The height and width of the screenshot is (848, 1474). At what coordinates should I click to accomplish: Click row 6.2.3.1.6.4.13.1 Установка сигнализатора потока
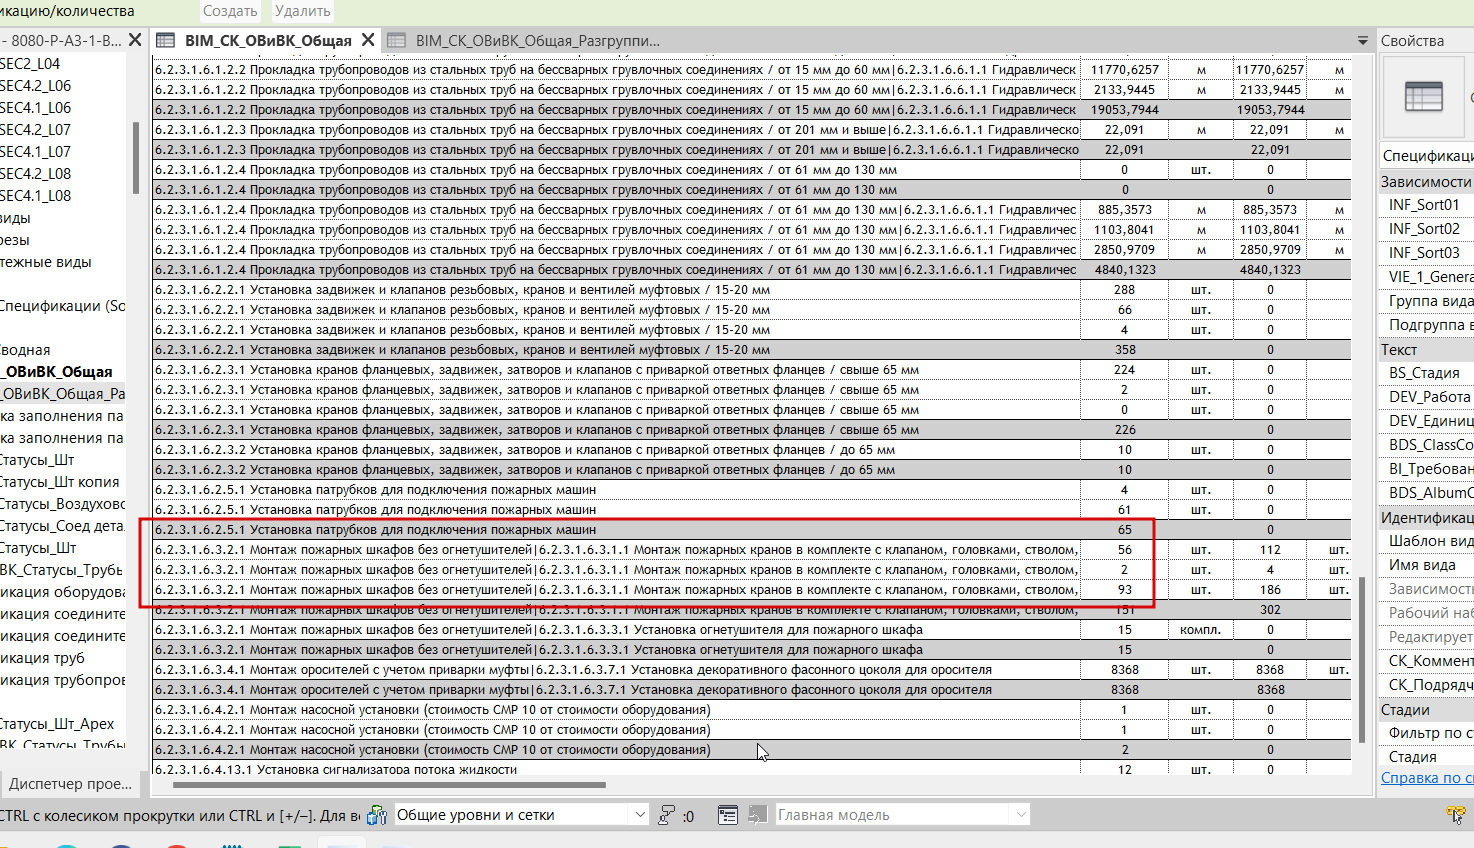(616, 769)
